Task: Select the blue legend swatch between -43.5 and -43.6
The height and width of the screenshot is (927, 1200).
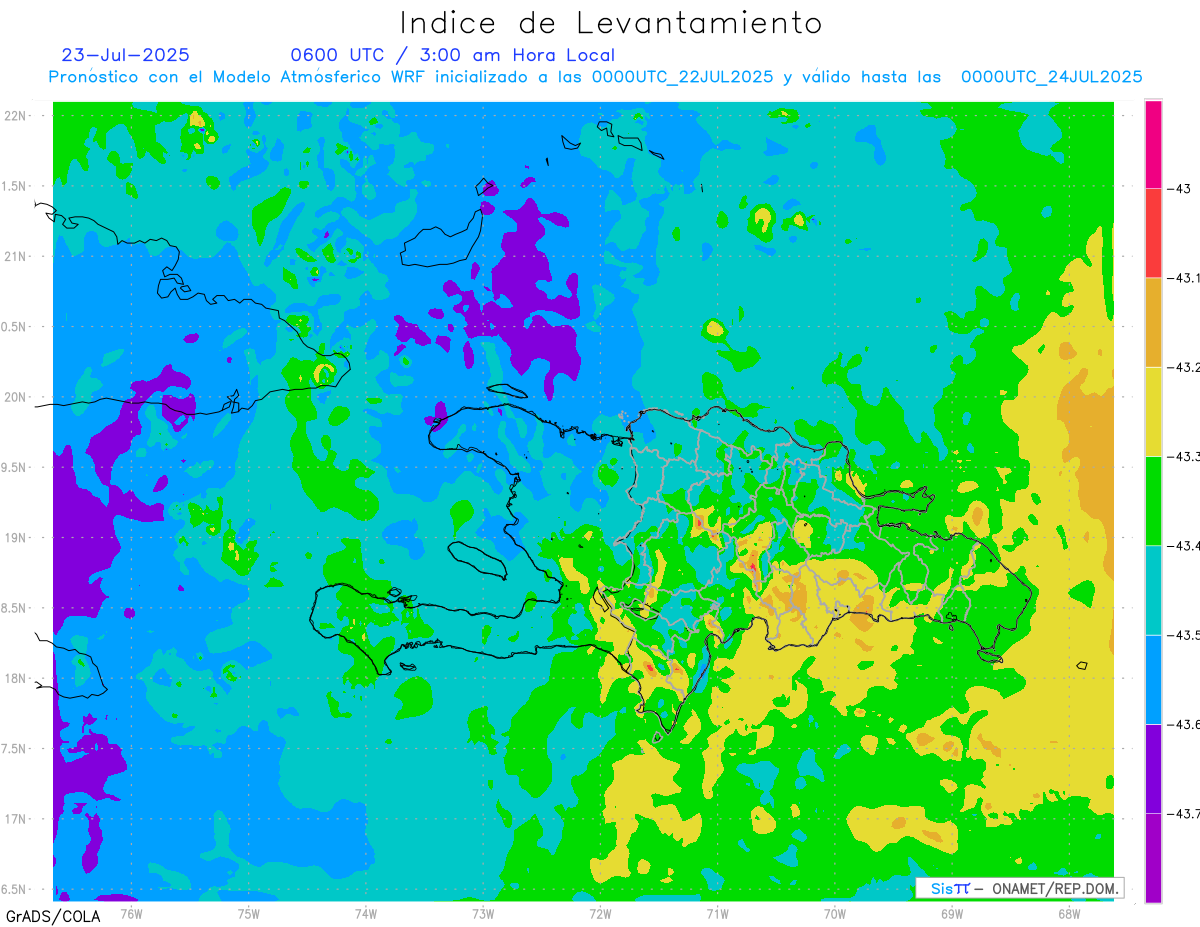Action: (1153, 679)
